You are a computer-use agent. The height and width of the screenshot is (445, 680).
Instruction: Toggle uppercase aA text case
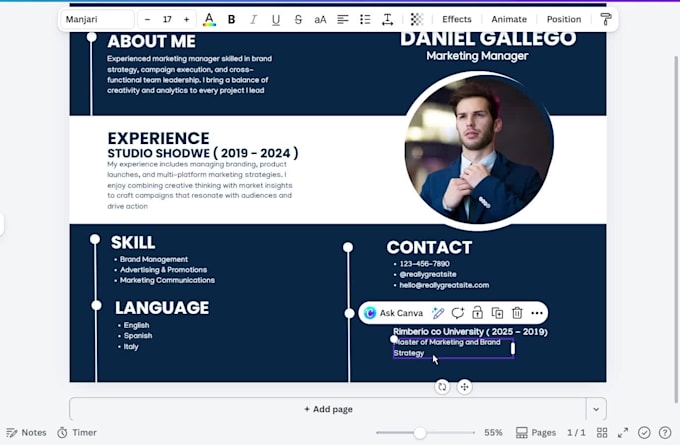[x=320, y=20]
